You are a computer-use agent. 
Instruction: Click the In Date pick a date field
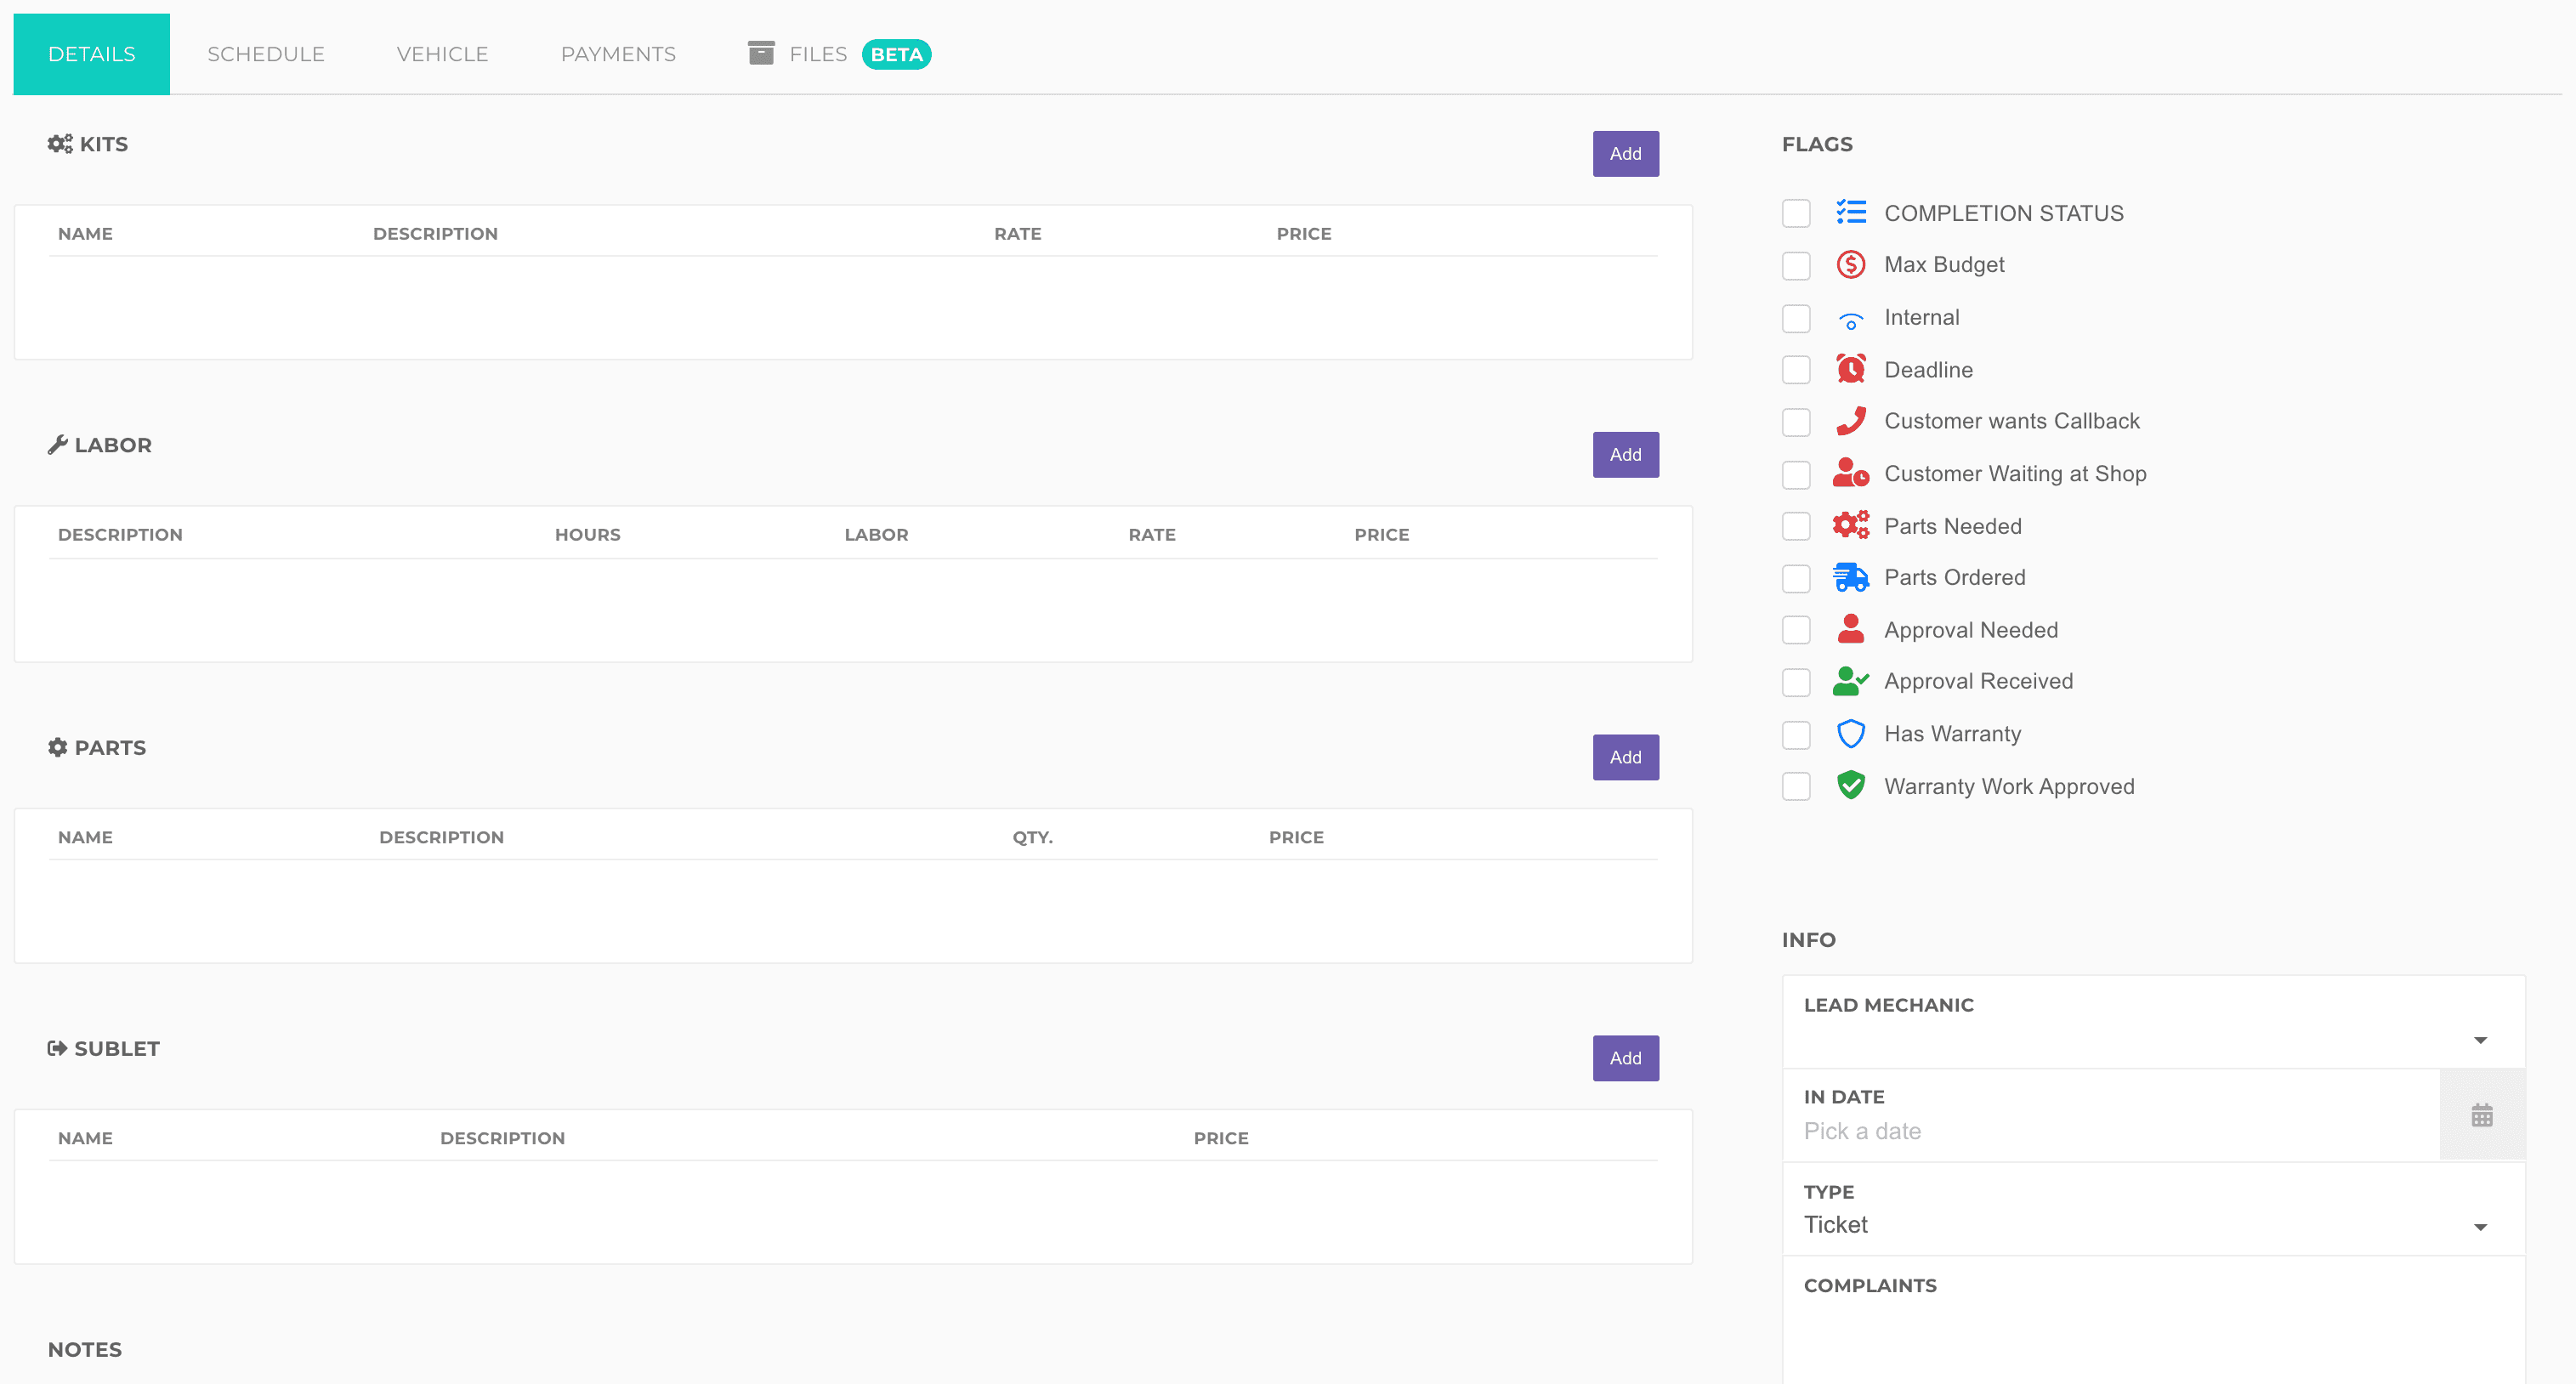[2110, 1131]
